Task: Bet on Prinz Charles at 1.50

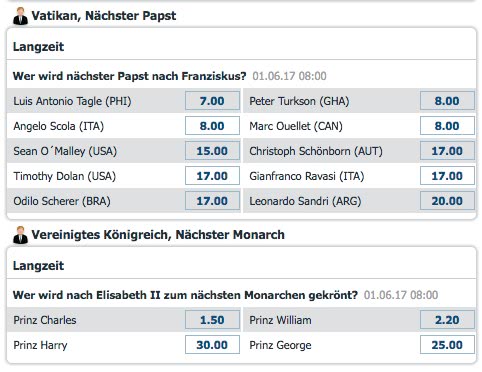Action: click(212, 320)
